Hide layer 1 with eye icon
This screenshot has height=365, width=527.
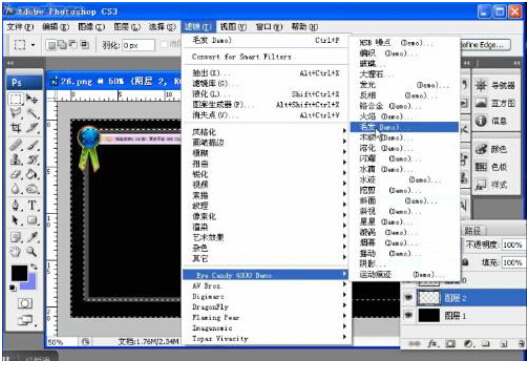[408, 315]
